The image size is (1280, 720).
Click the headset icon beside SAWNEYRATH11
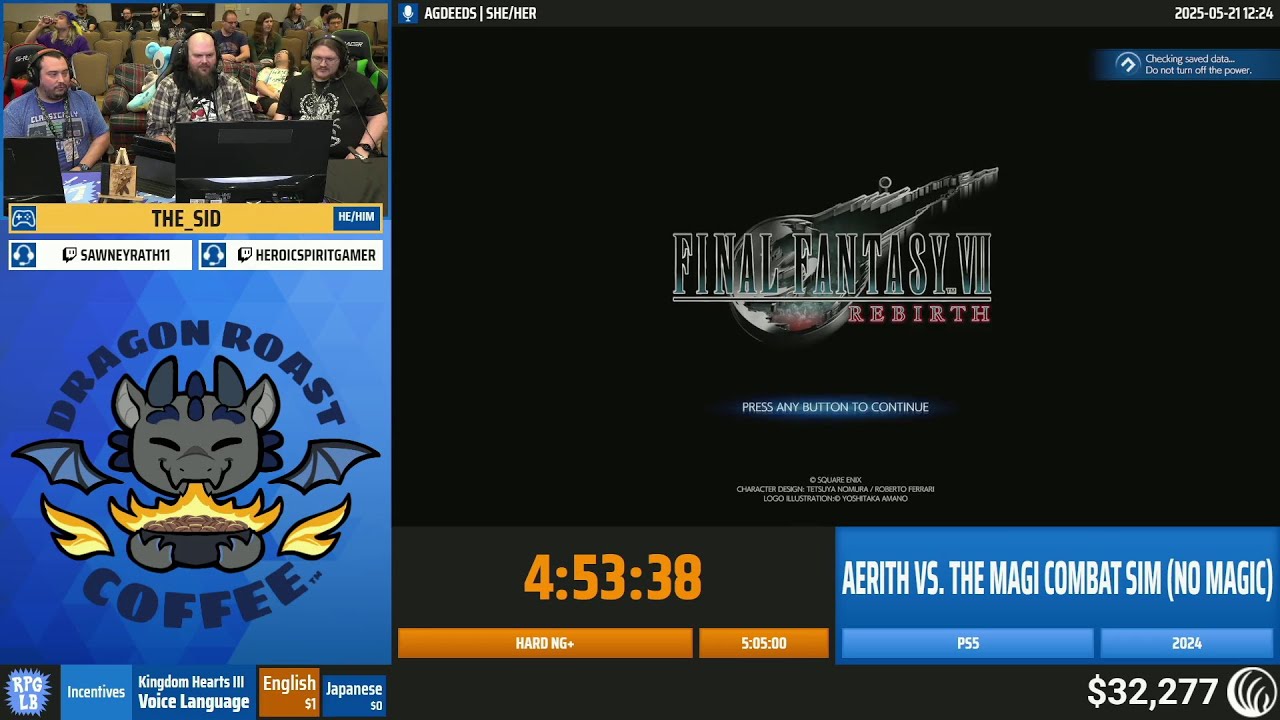[x=24, y=255]
